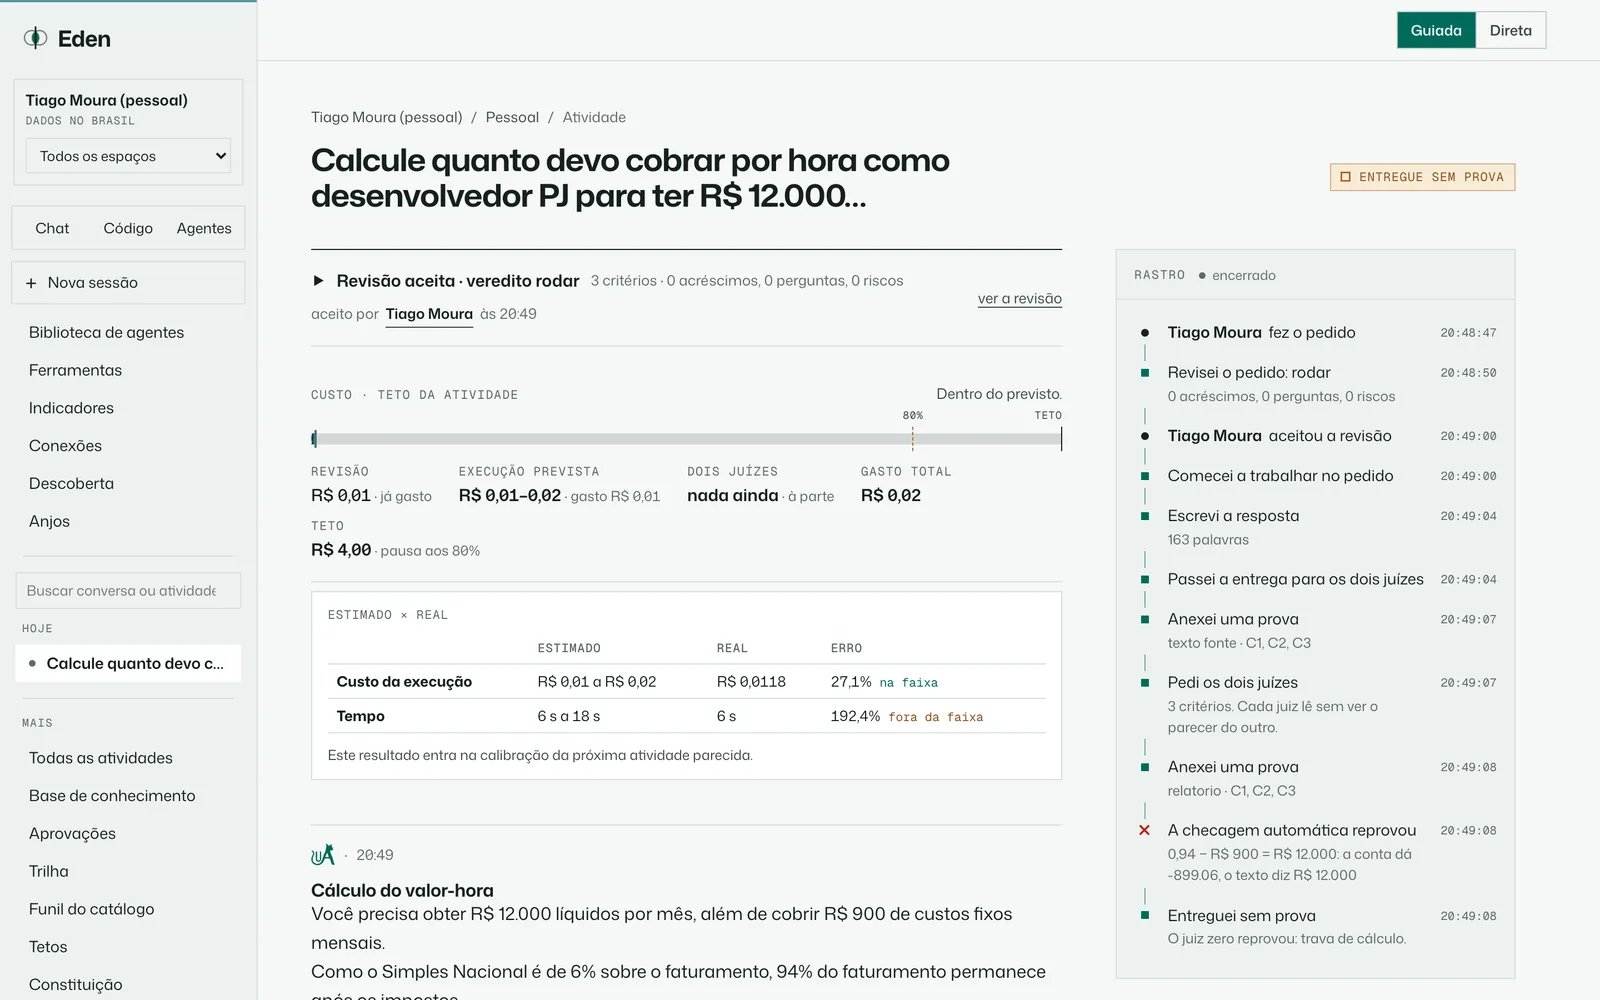The height and width of the screenshot is (1000, 1600).
Task: Open Funil do catálogo
Action: pyautogui.click(x=91, y=909)
